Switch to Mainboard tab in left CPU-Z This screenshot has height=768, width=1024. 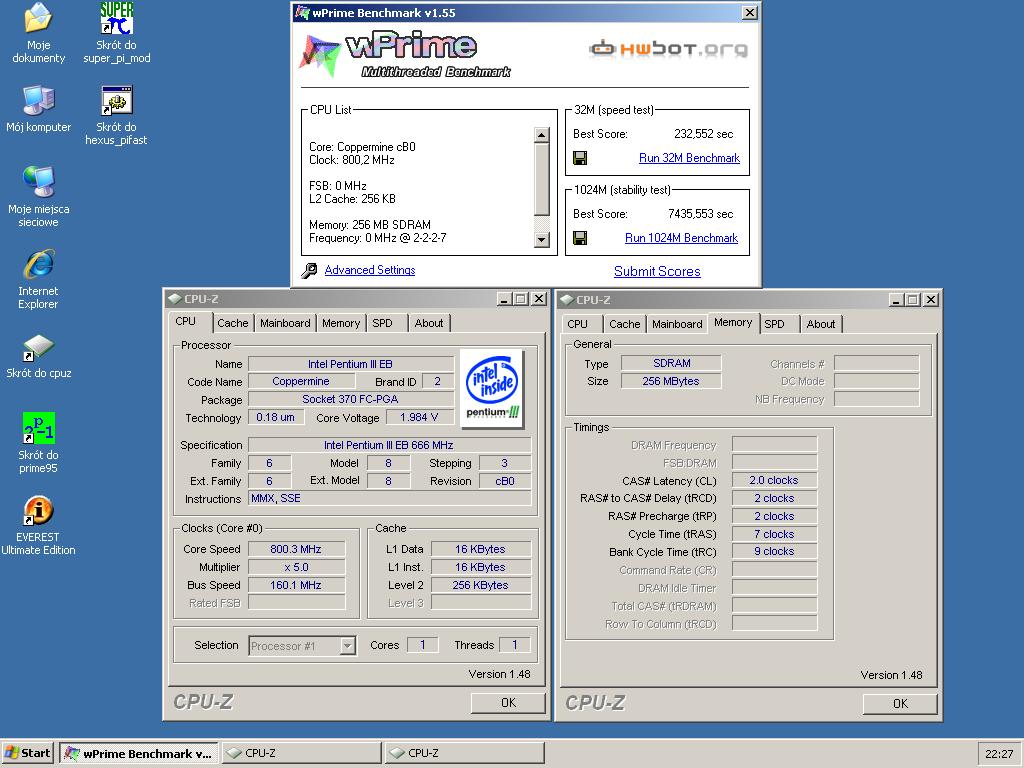tap(285, 323)
